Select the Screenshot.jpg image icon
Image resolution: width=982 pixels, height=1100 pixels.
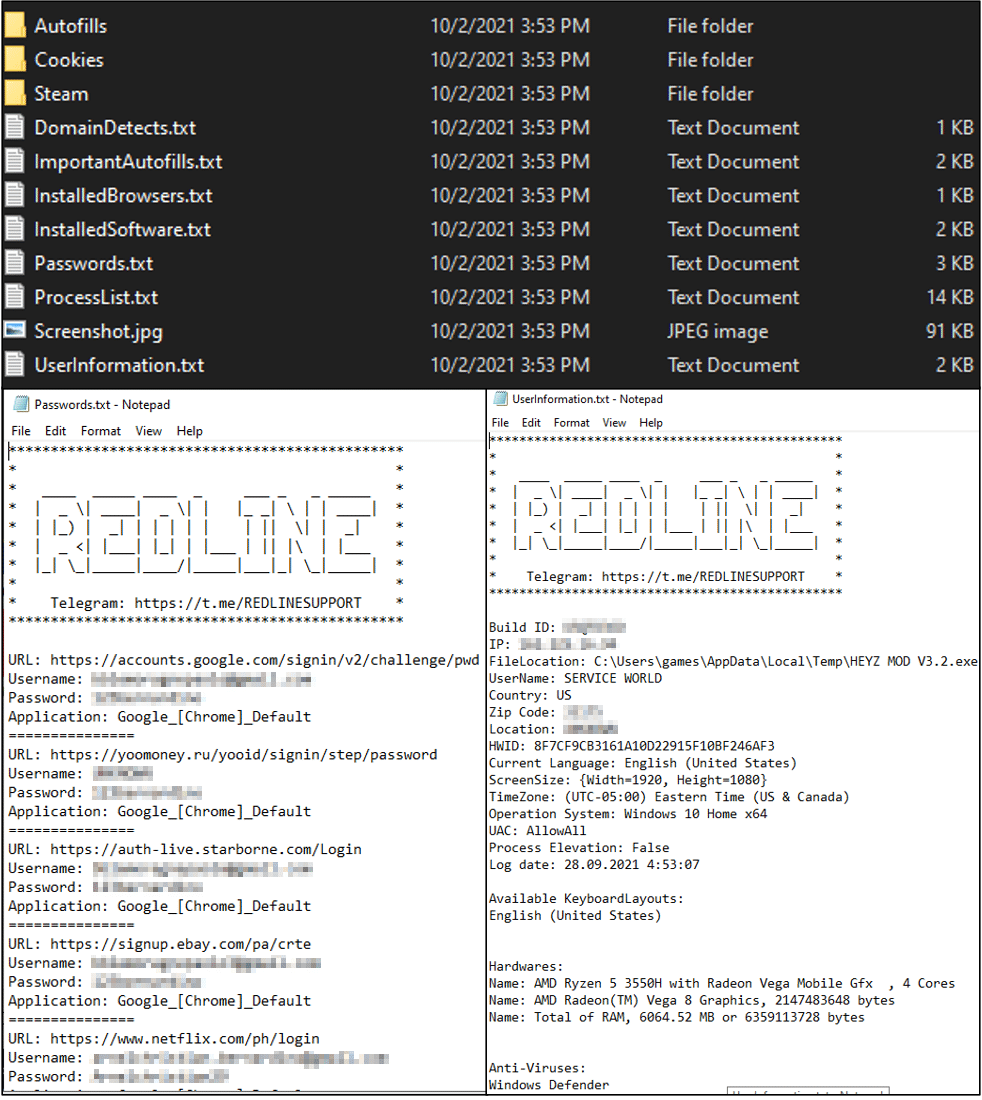pos(15,331)
